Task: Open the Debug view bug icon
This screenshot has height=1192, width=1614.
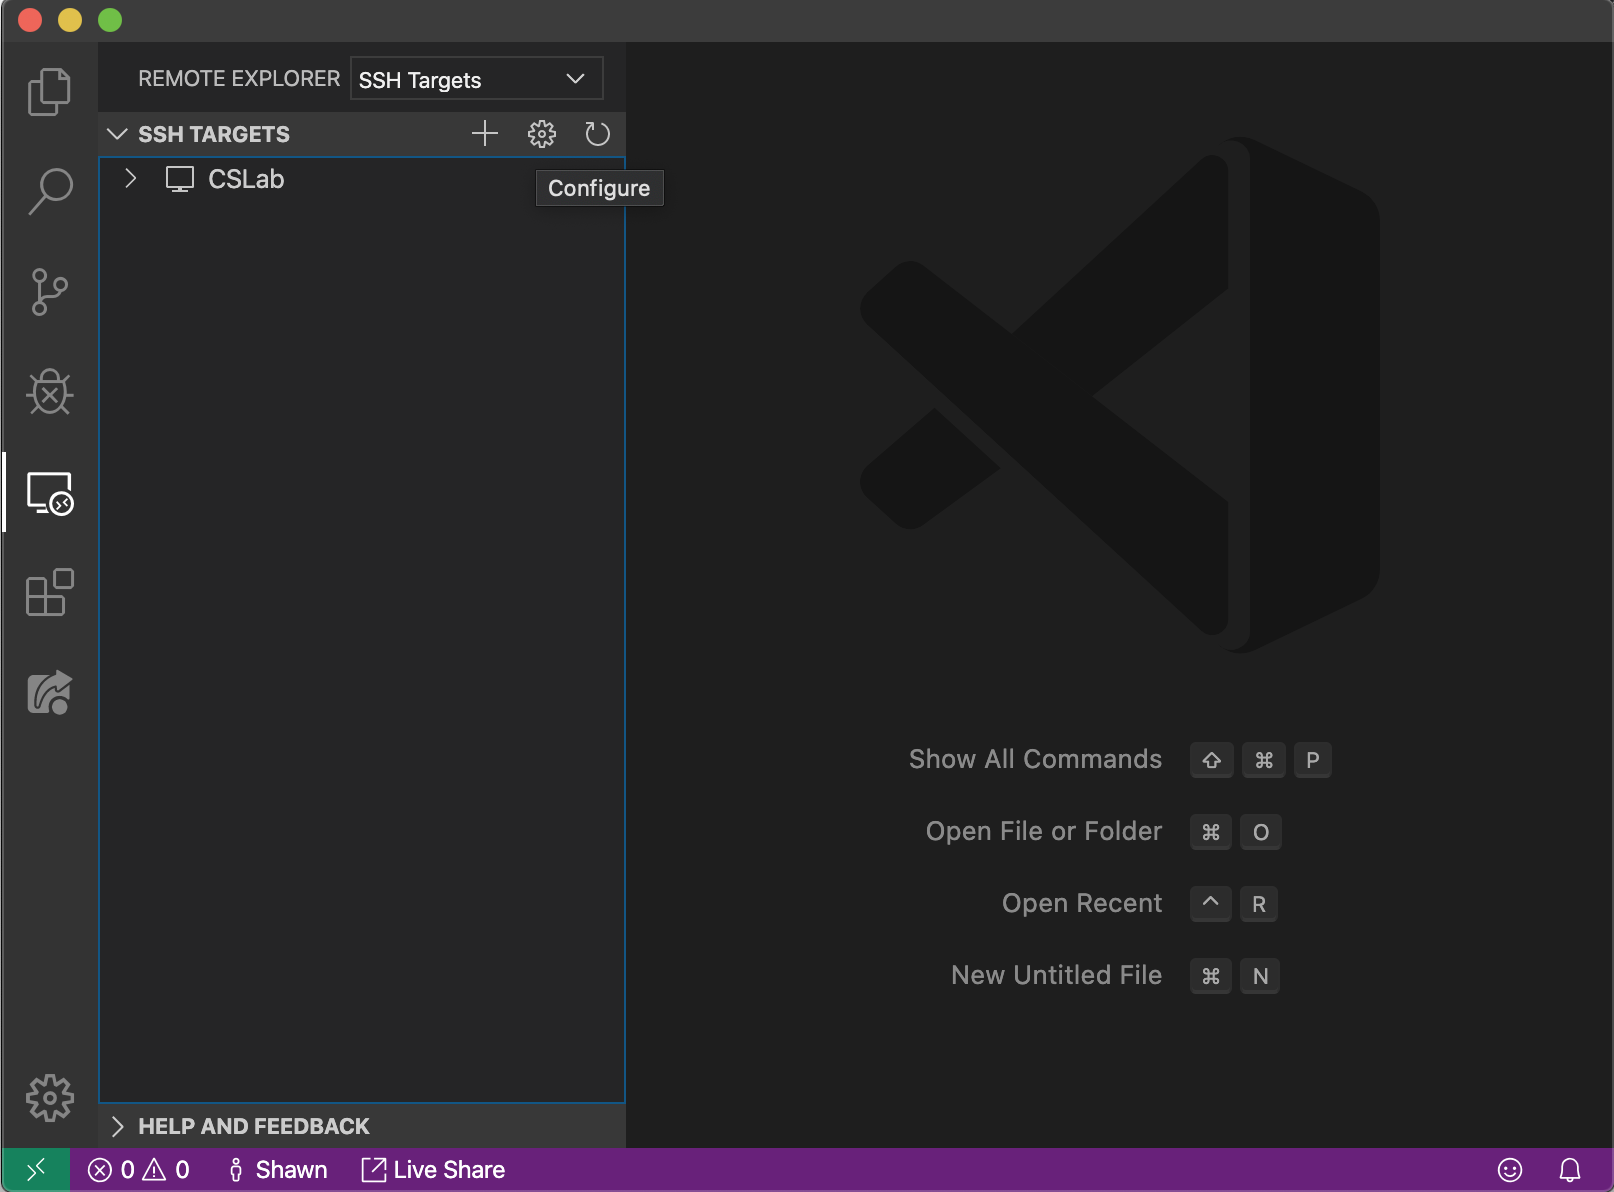Action: tap(49, 392)
